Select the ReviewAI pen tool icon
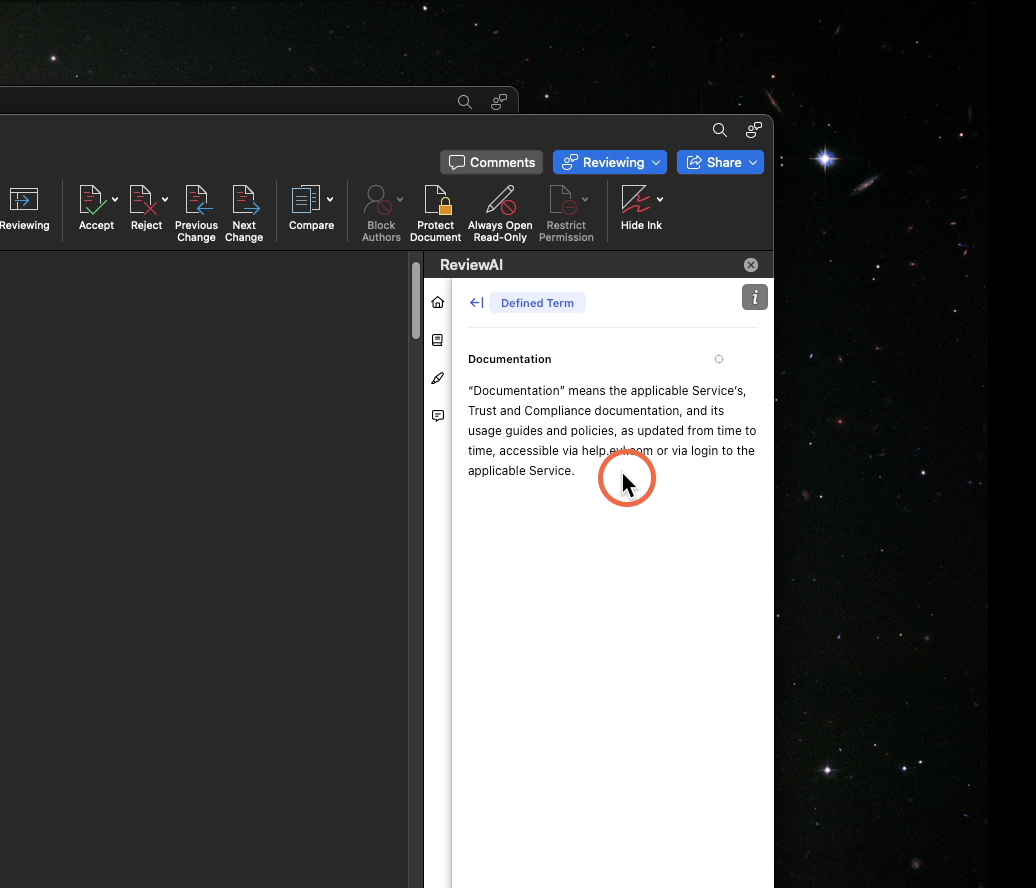Image resolution: width=1036 pixels, height=888 pixels. tap(437, 378)
